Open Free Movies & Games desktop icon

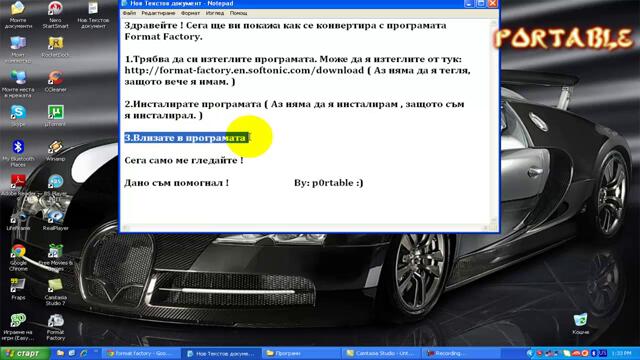56,257
